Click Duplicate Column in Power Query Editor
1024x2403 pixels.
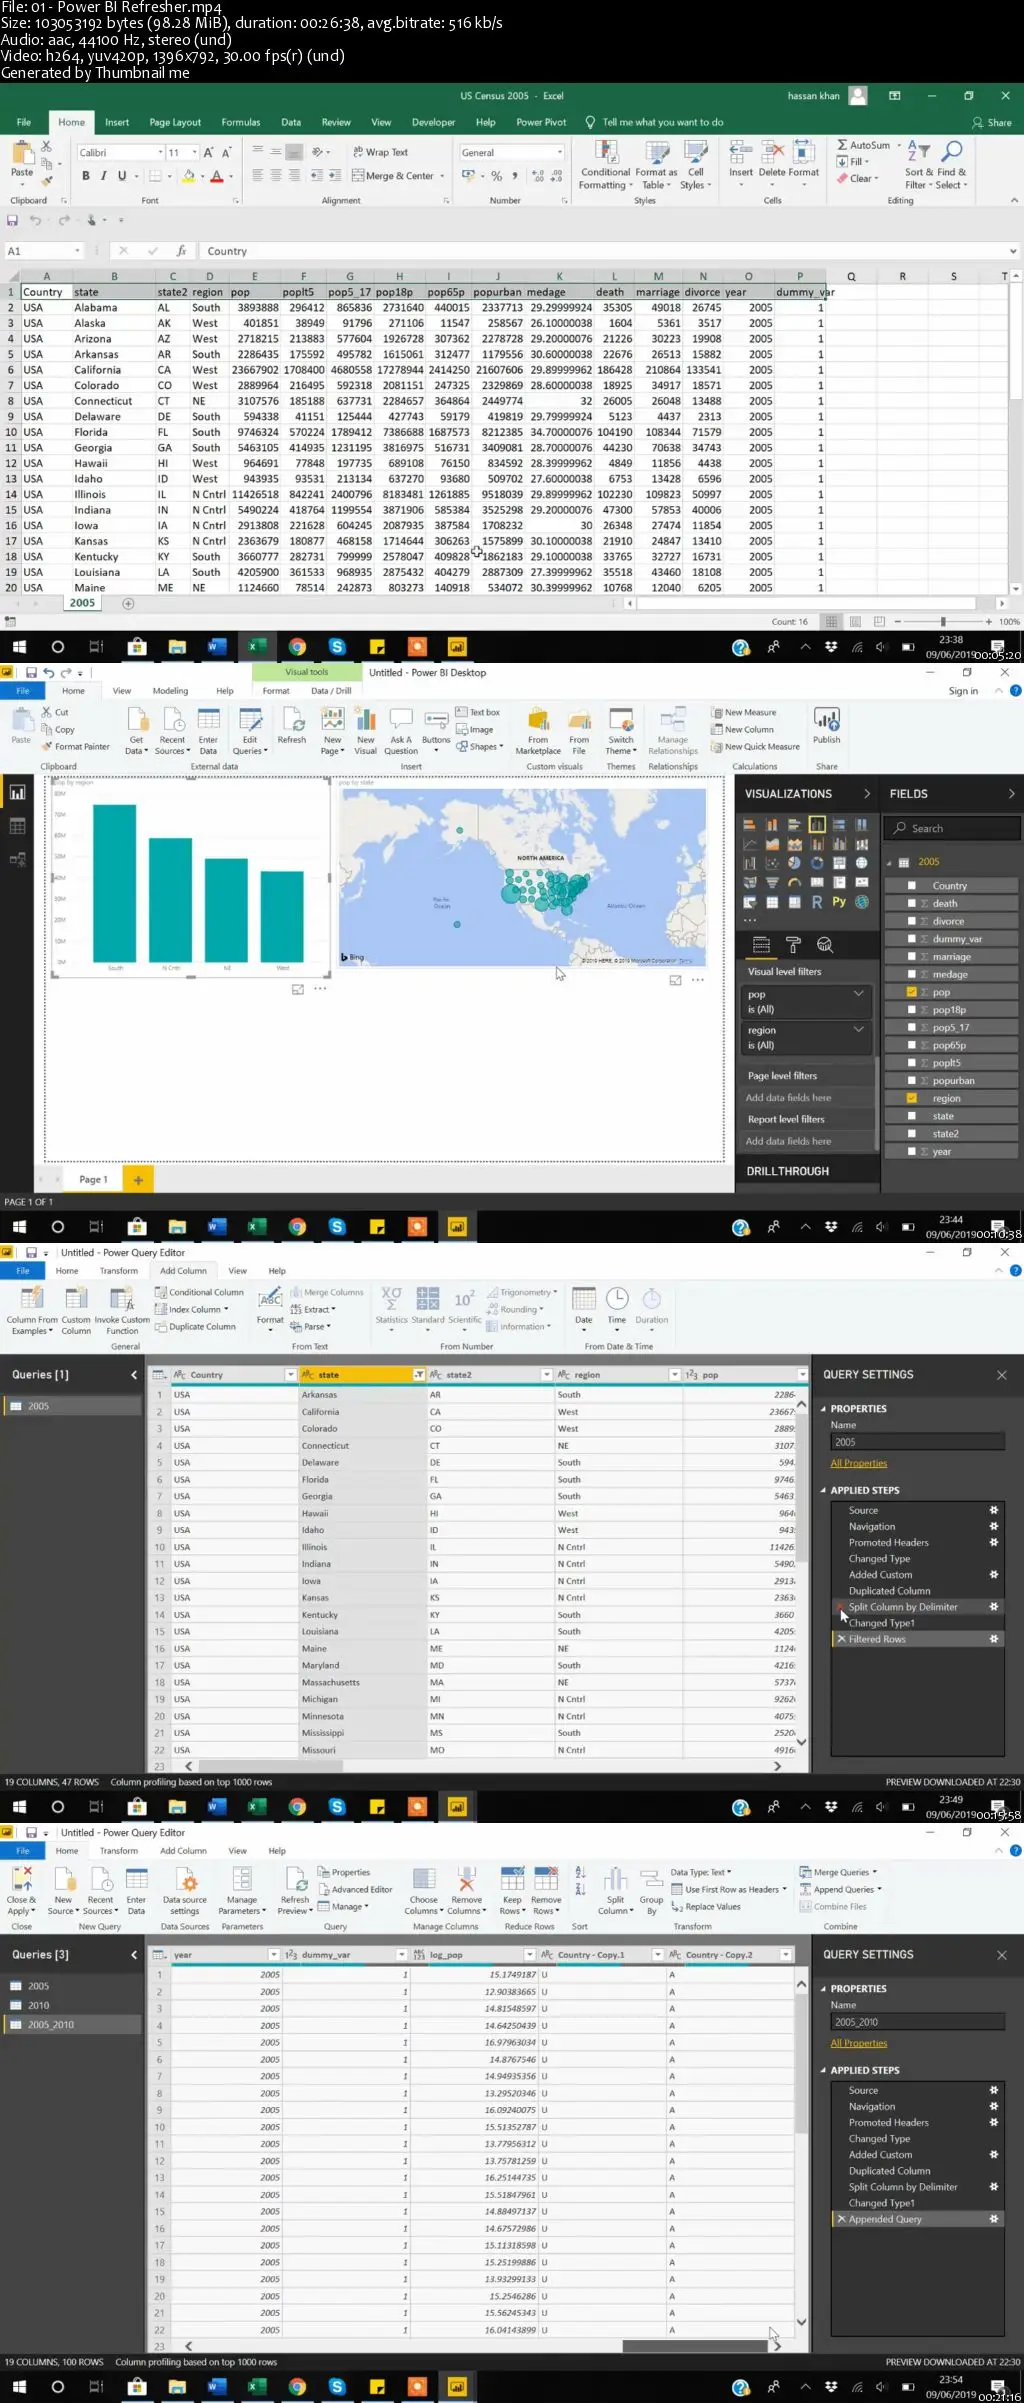pyautogui.click(x=195, y=1326)
